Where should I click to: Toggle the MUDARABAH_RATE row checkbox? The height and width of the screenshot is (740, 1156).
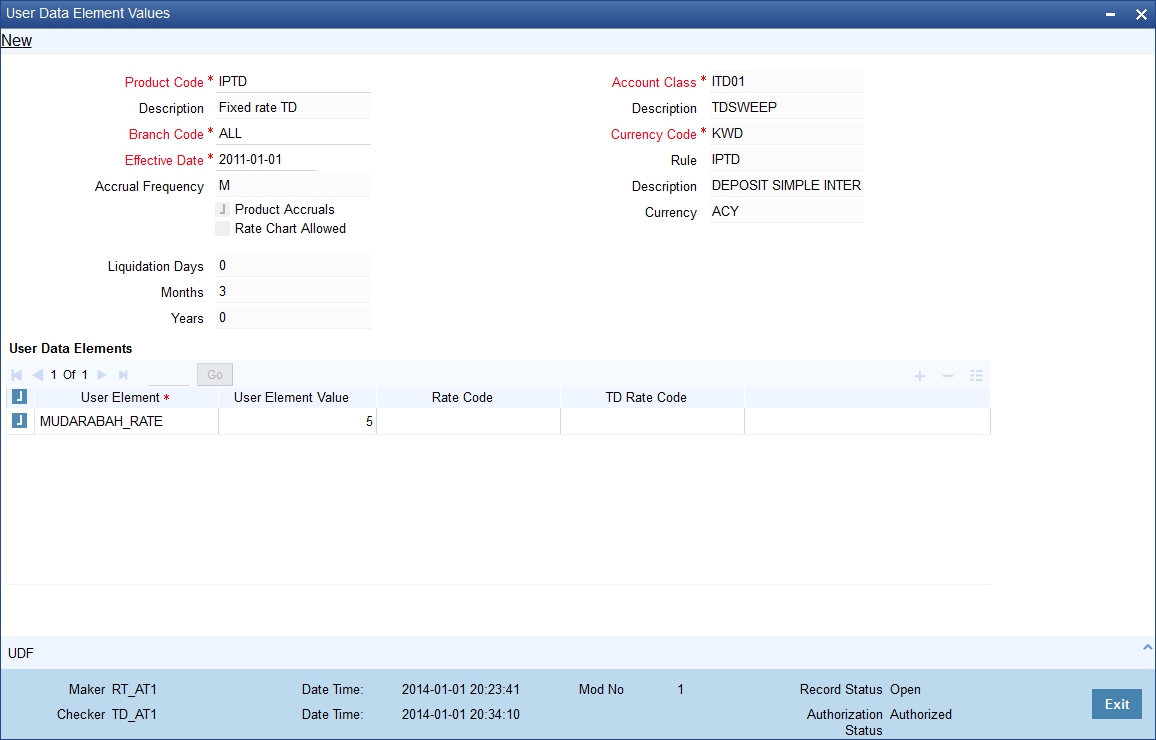(x=20, y=421)
